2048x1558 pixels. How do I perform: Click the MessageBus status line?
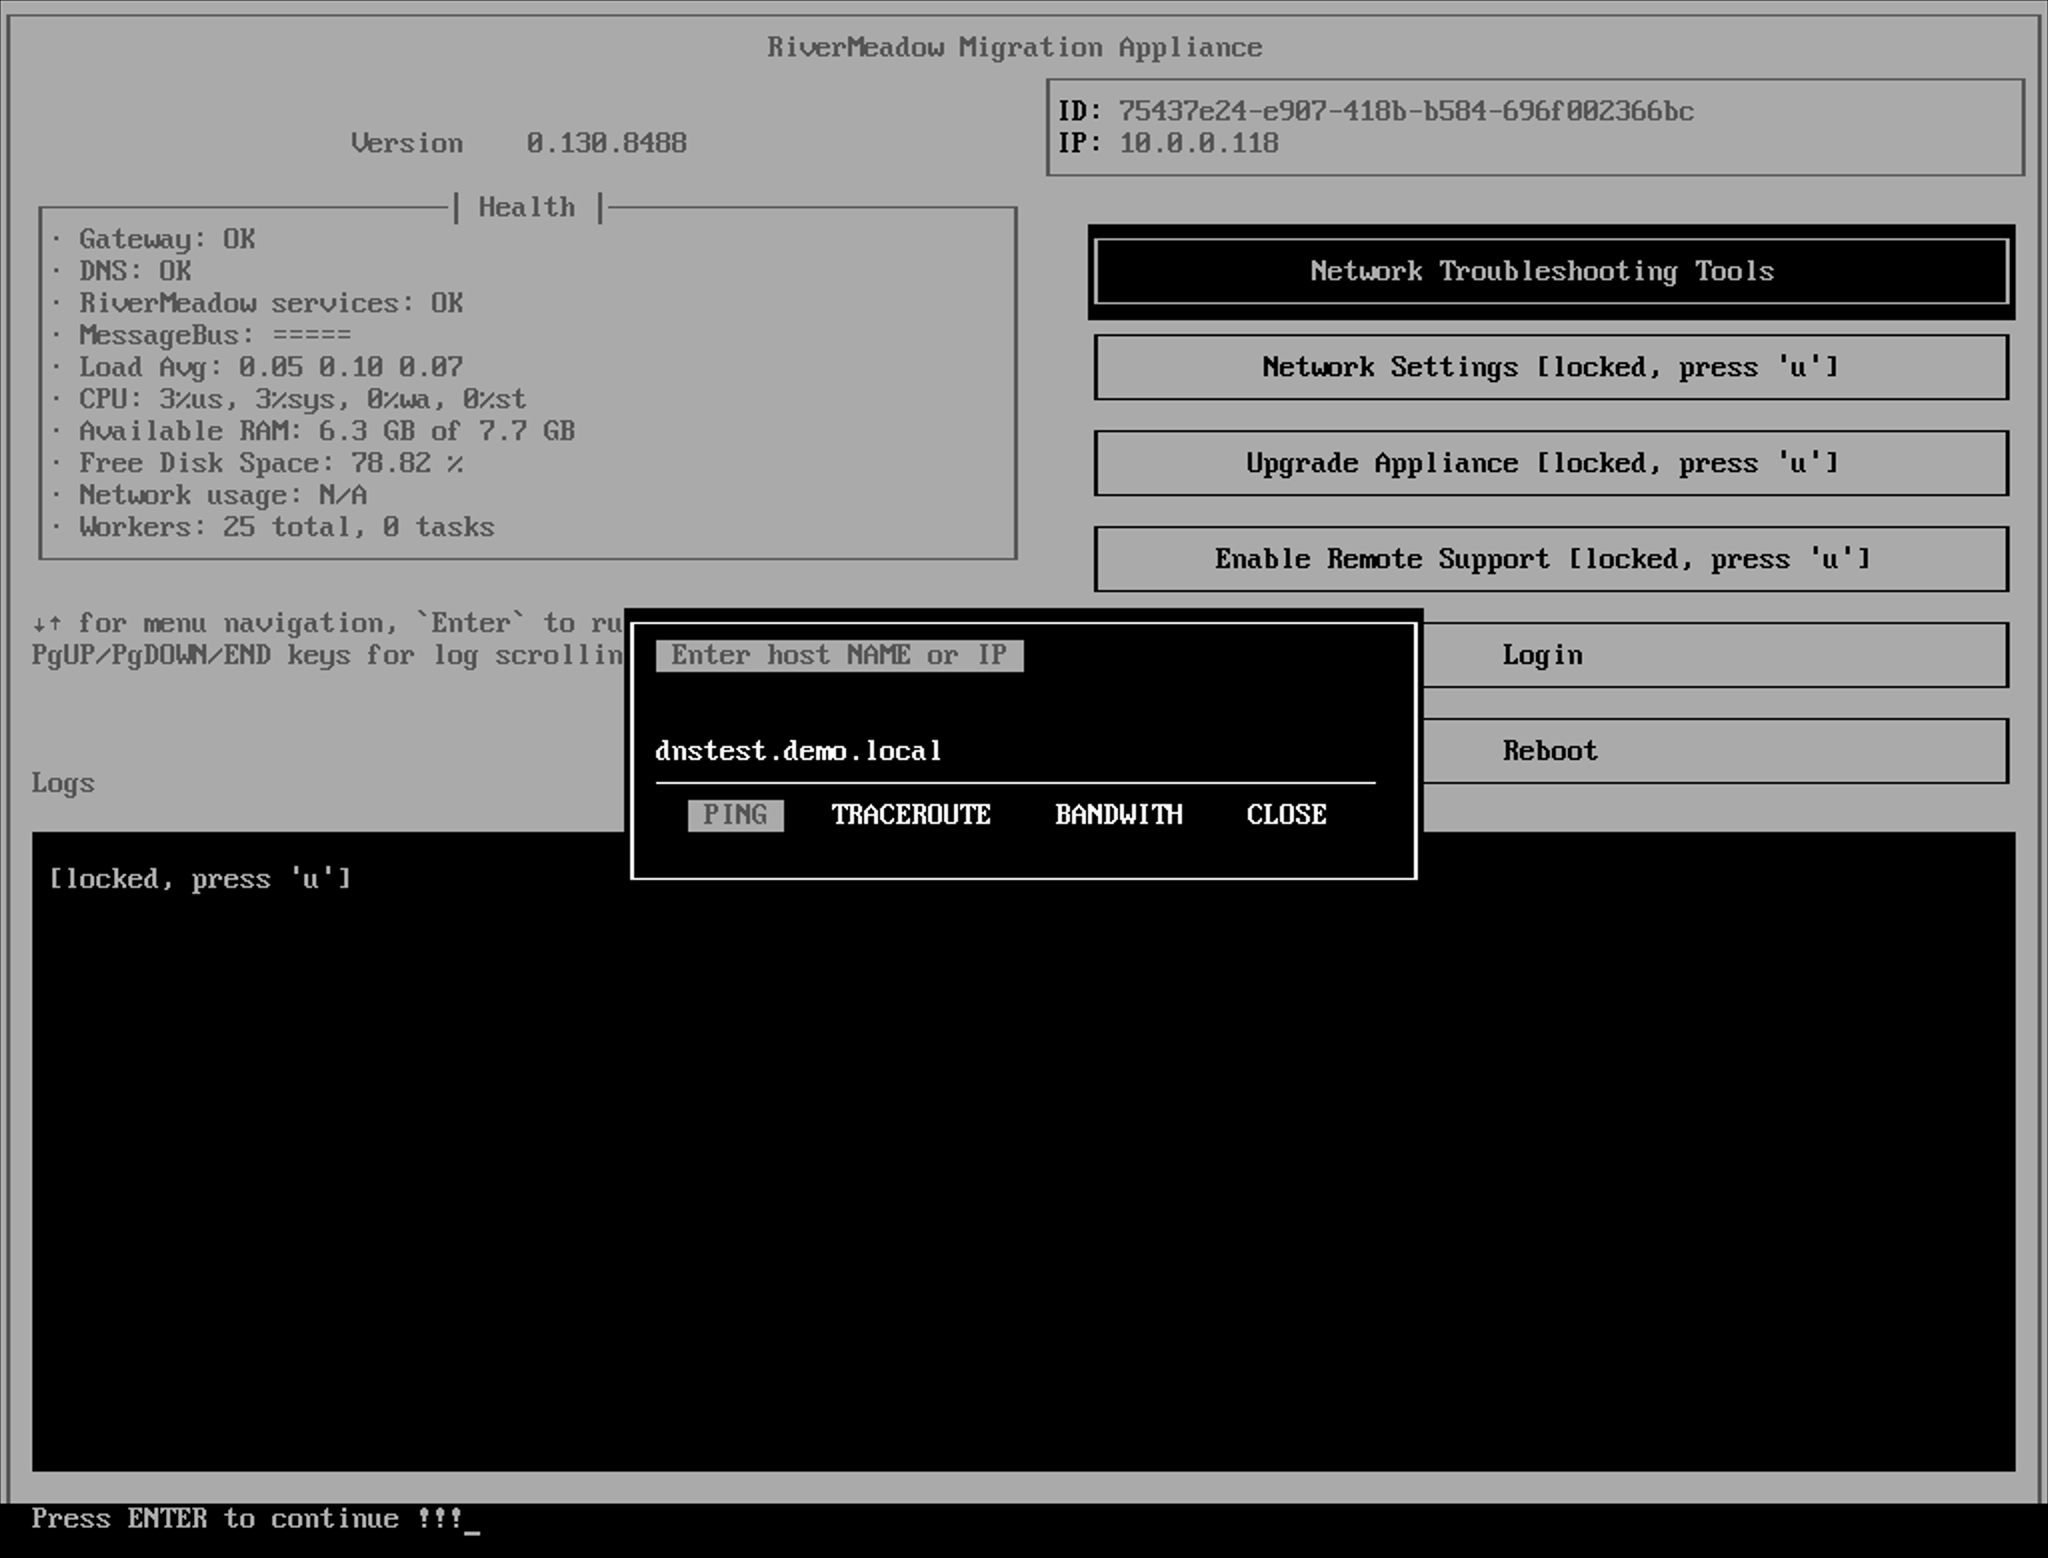[214, 335]
